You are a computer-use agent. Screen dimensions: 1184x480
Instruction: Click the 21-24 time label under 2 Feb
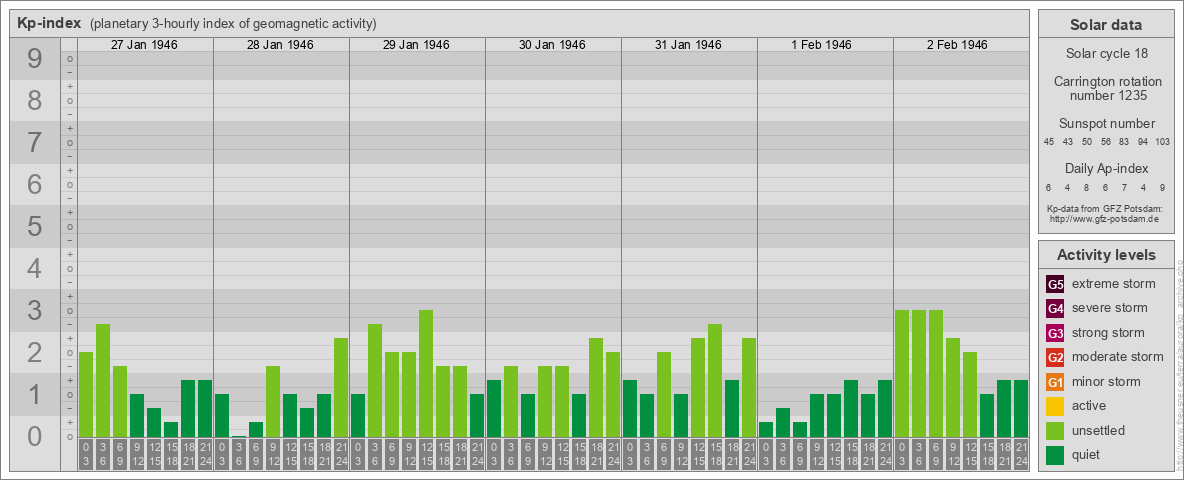(1020, 455)
